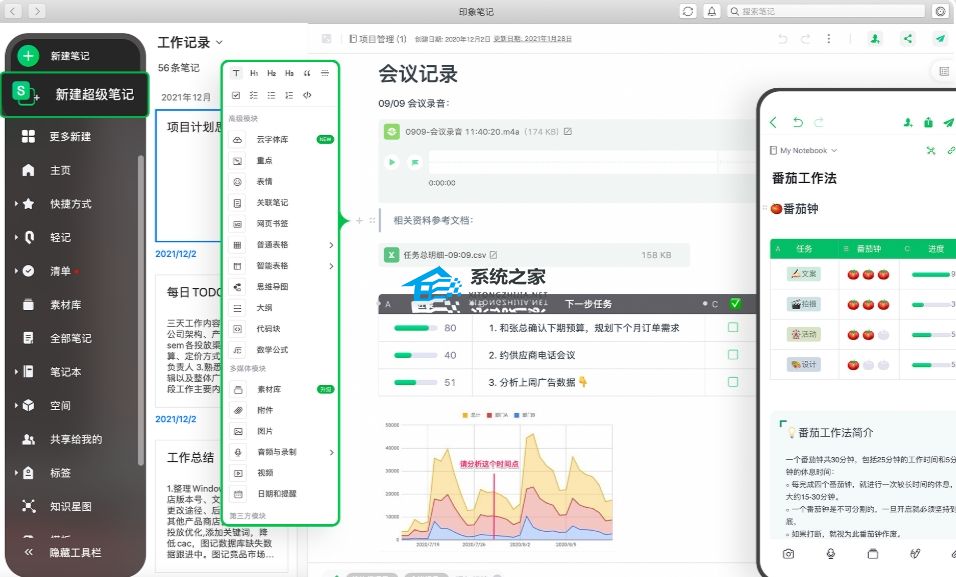The height and width of the screenshot is (577, 956).
Task: Tick checkbox for 分析上周广告数据 task
Action: pos(733,382)
